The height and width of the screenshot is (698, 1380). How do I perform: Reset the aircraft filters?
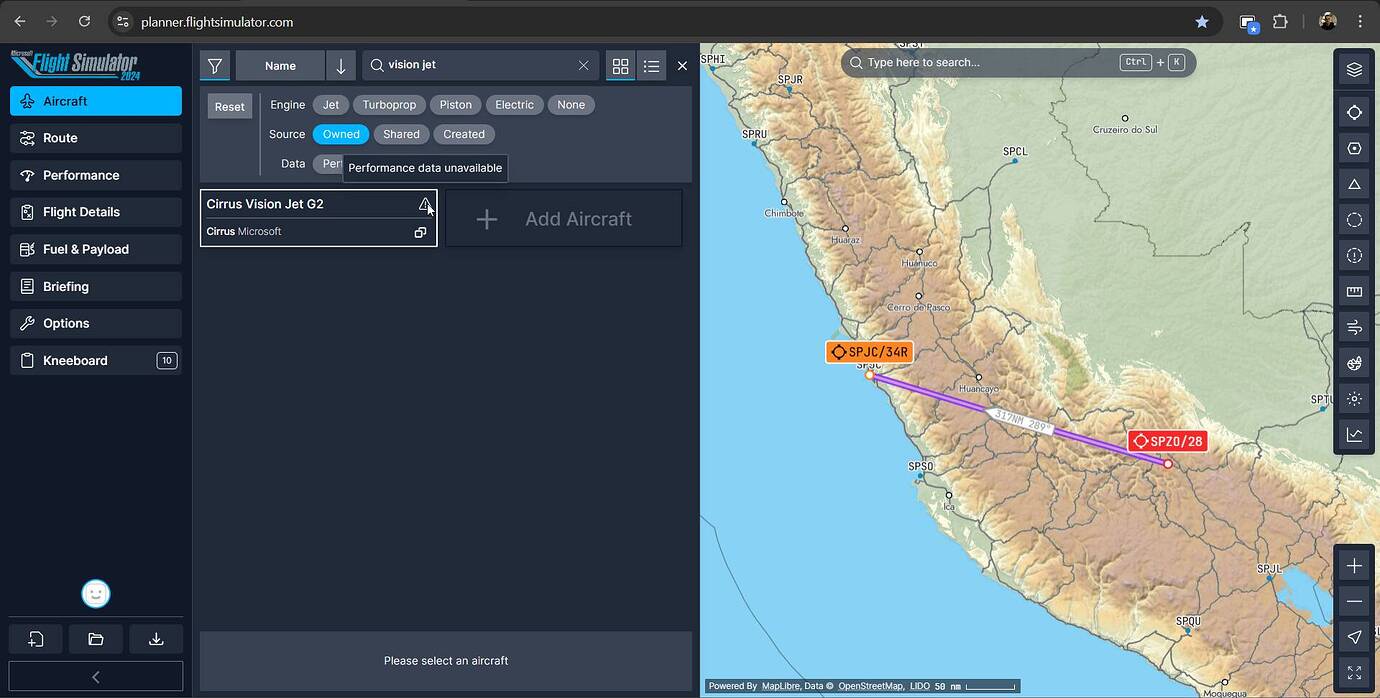pyautogui.click(x=230, y=107)
